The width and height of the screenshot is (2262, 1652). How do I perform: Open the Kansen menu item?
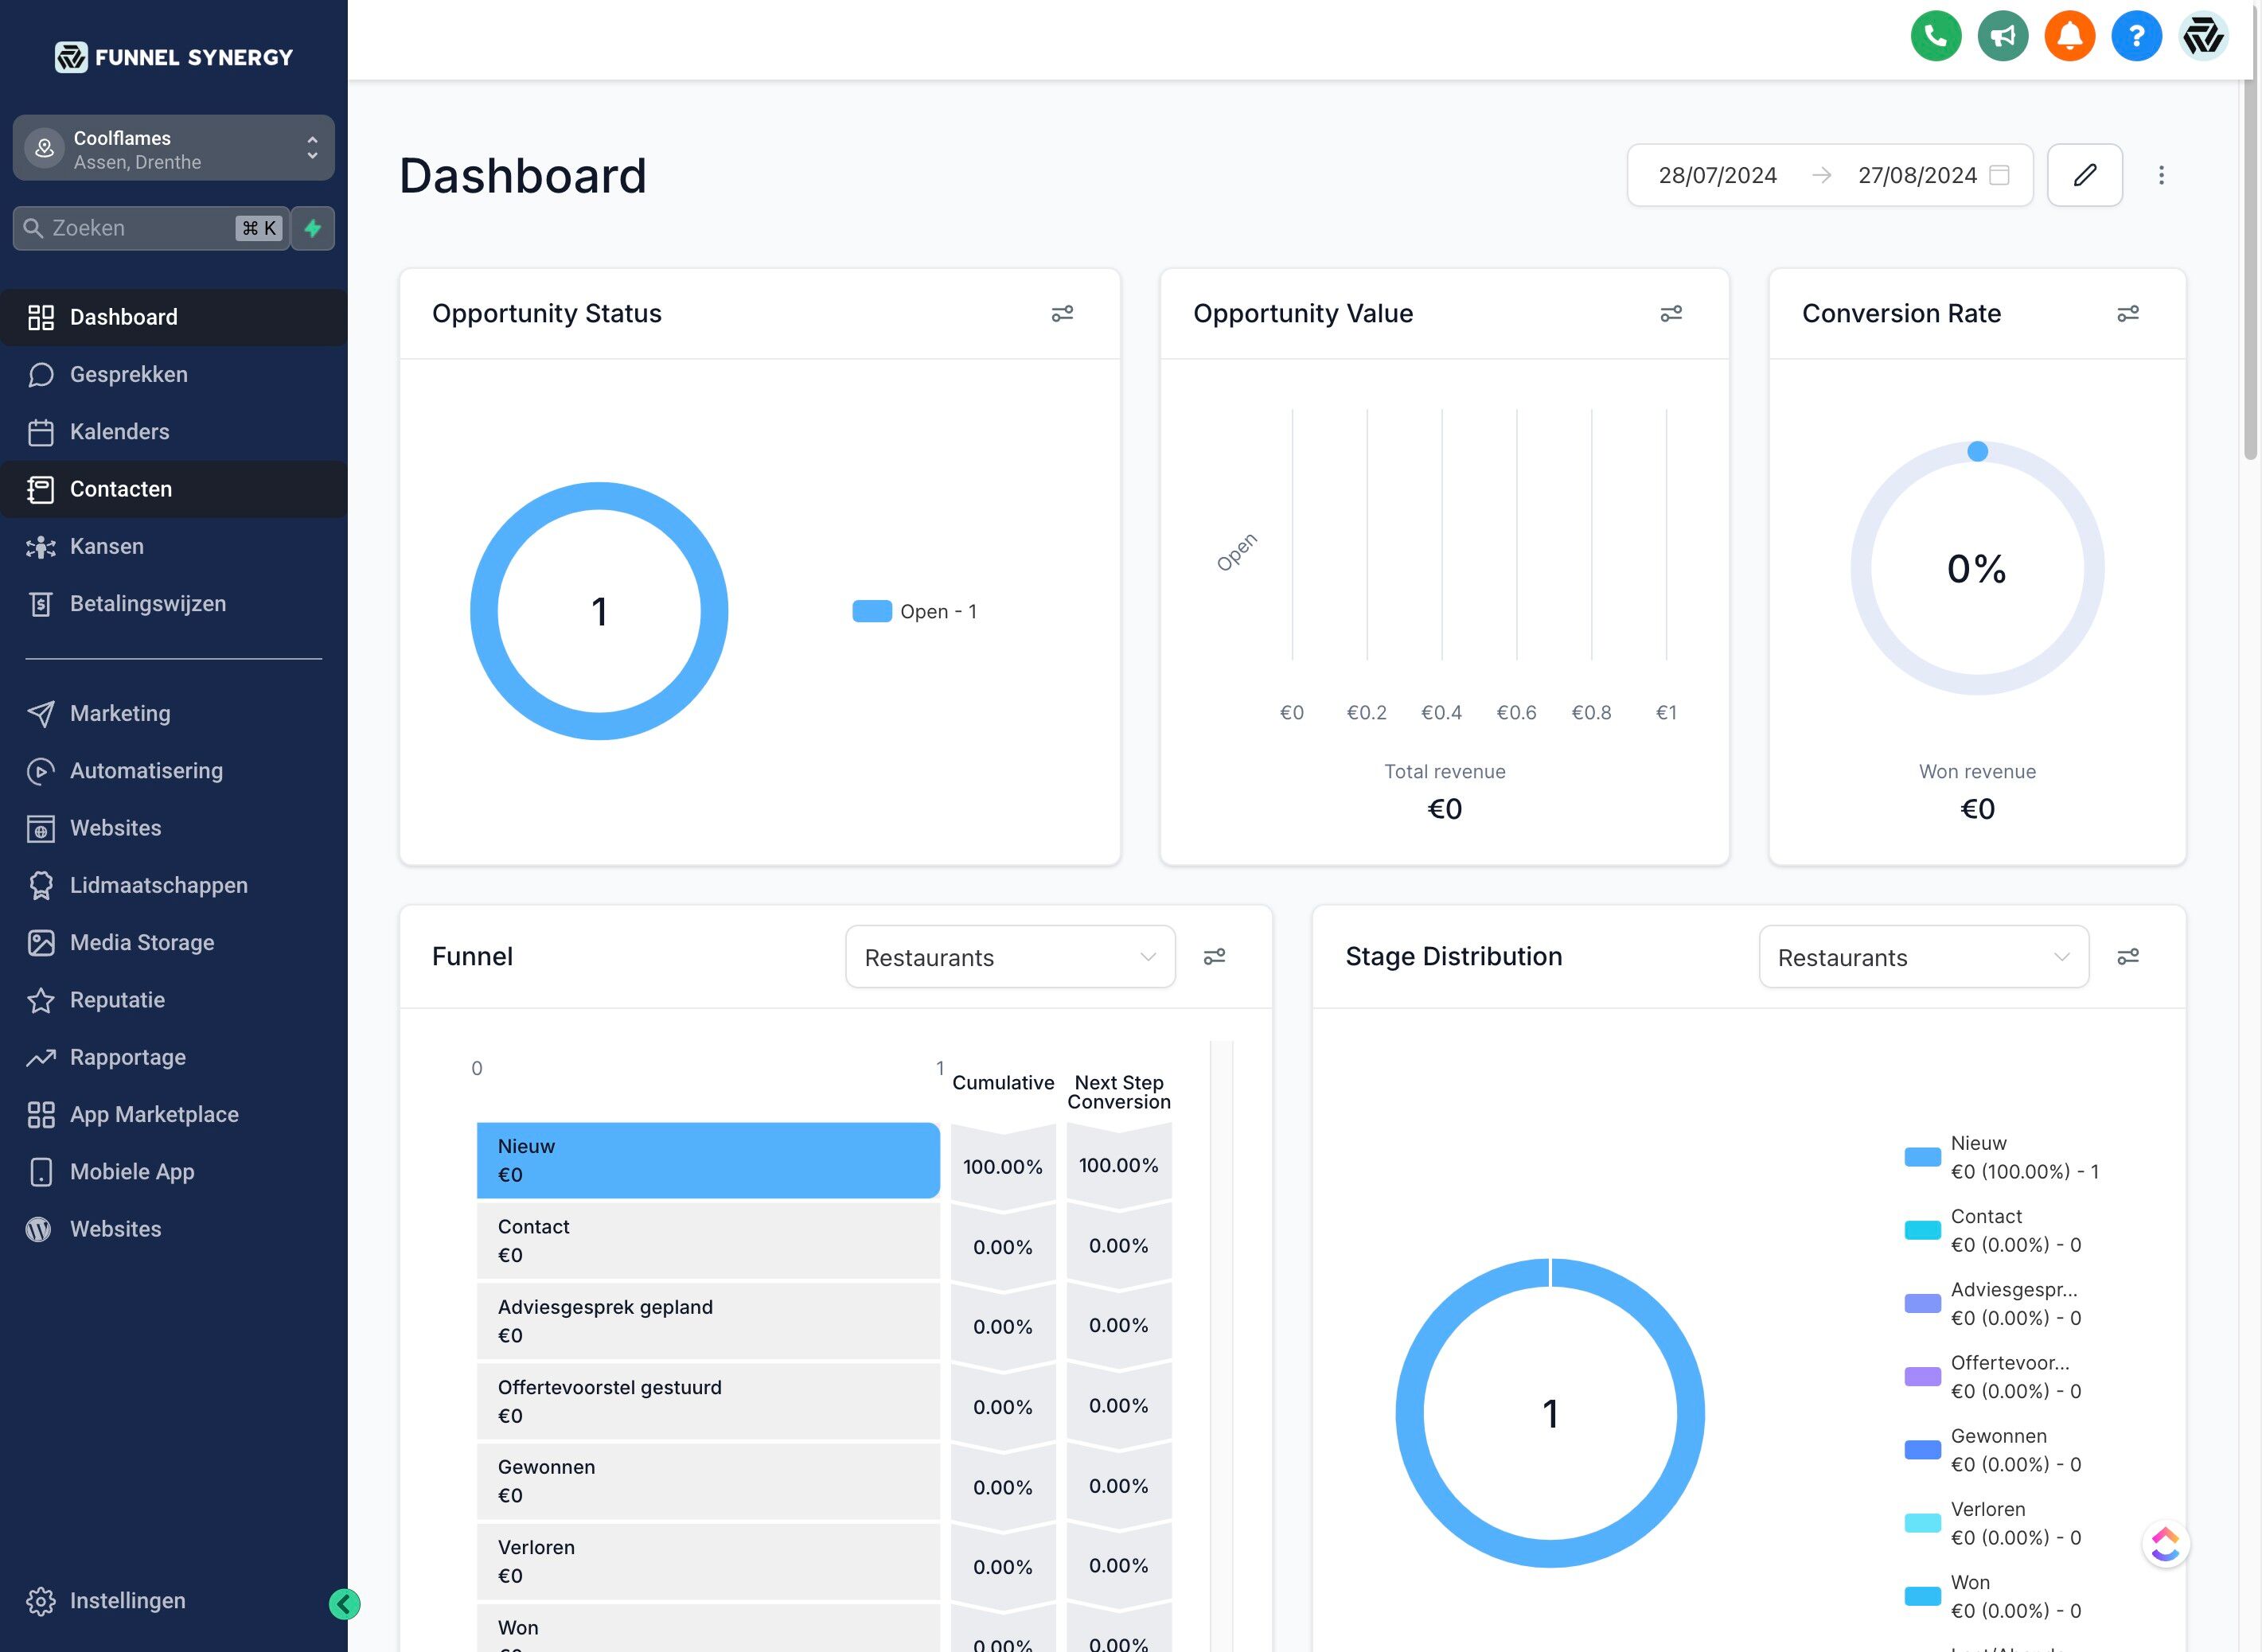point(106,546)
